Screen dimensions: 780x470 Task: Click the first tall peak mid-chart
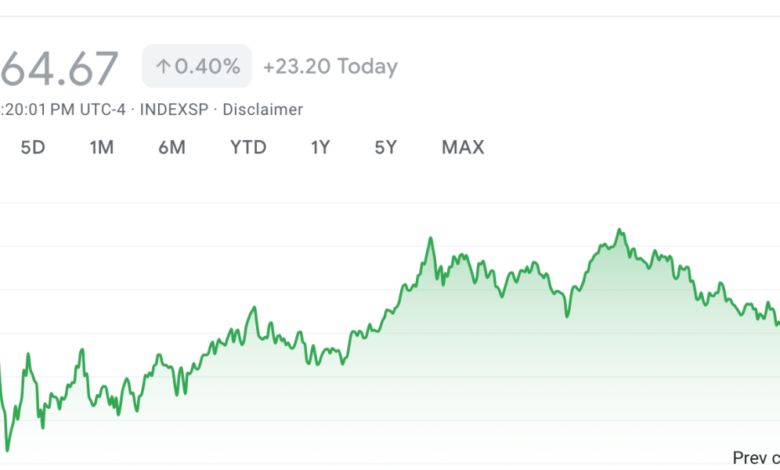click(431, 239)
